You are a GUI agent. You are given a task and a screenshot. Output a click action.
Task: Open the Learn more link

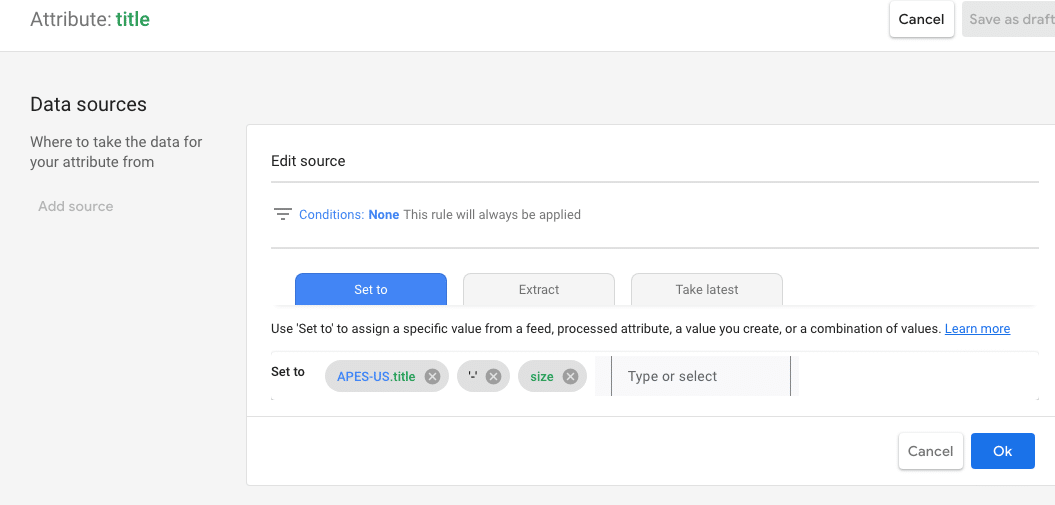pos(977,329)
